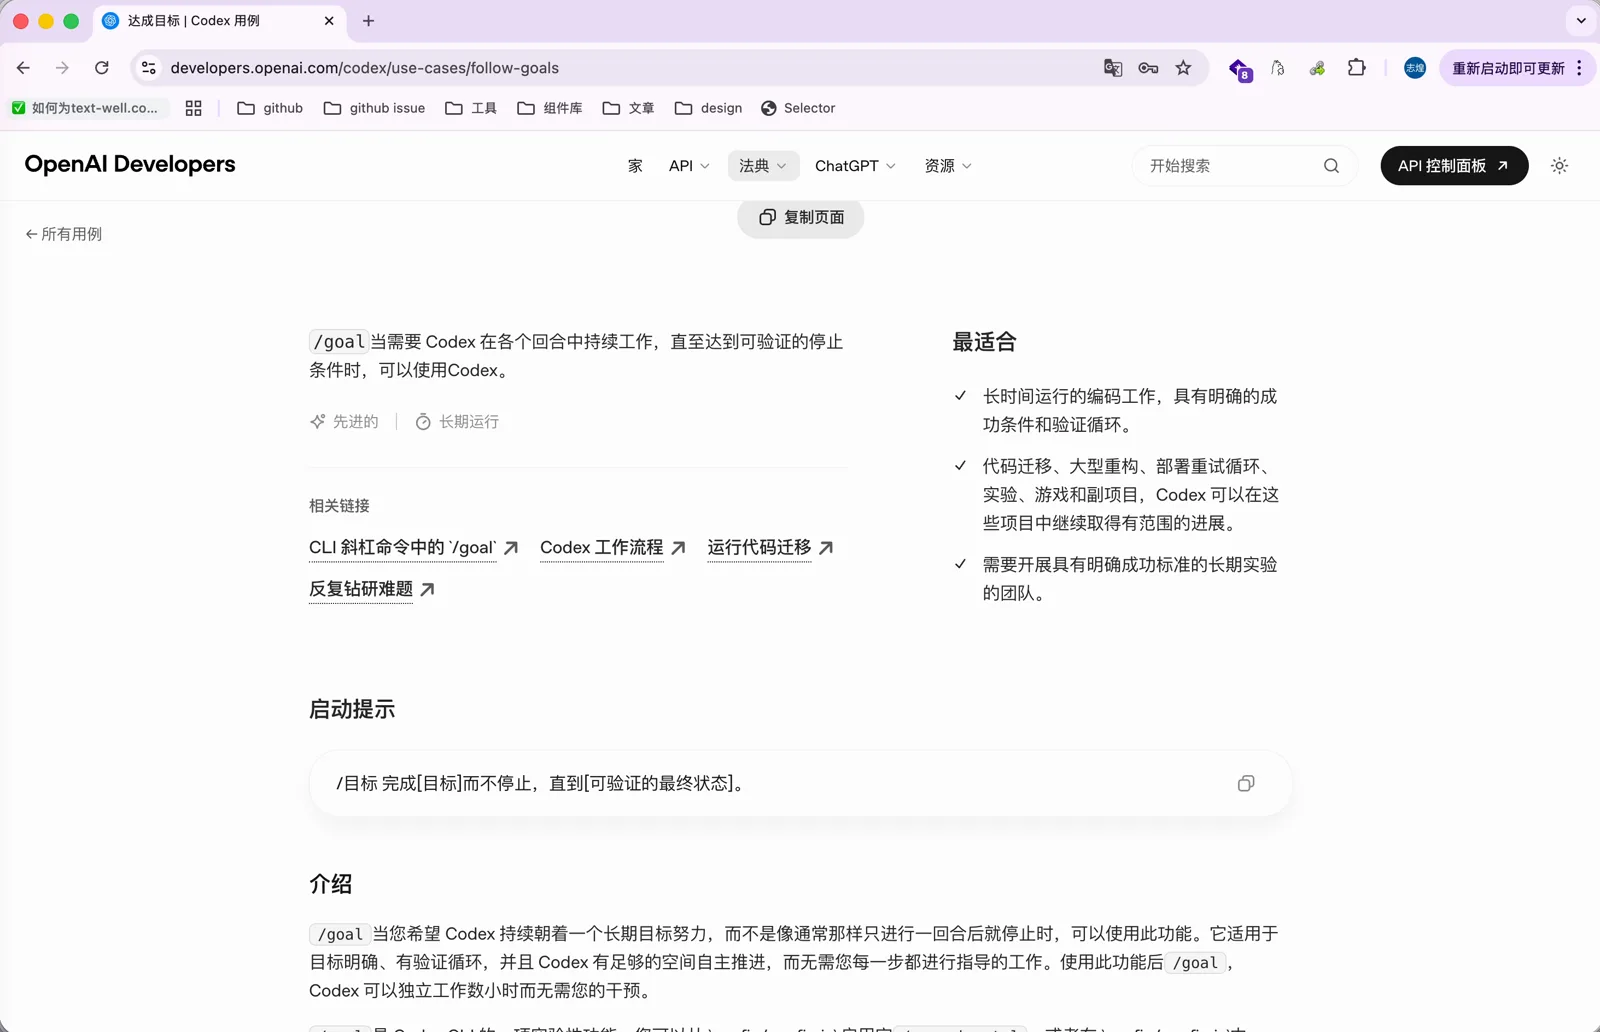Click the search magnifier icon
Image resolution: width=1600 pixels, height=1032 pixels.
coord(1331,166)
